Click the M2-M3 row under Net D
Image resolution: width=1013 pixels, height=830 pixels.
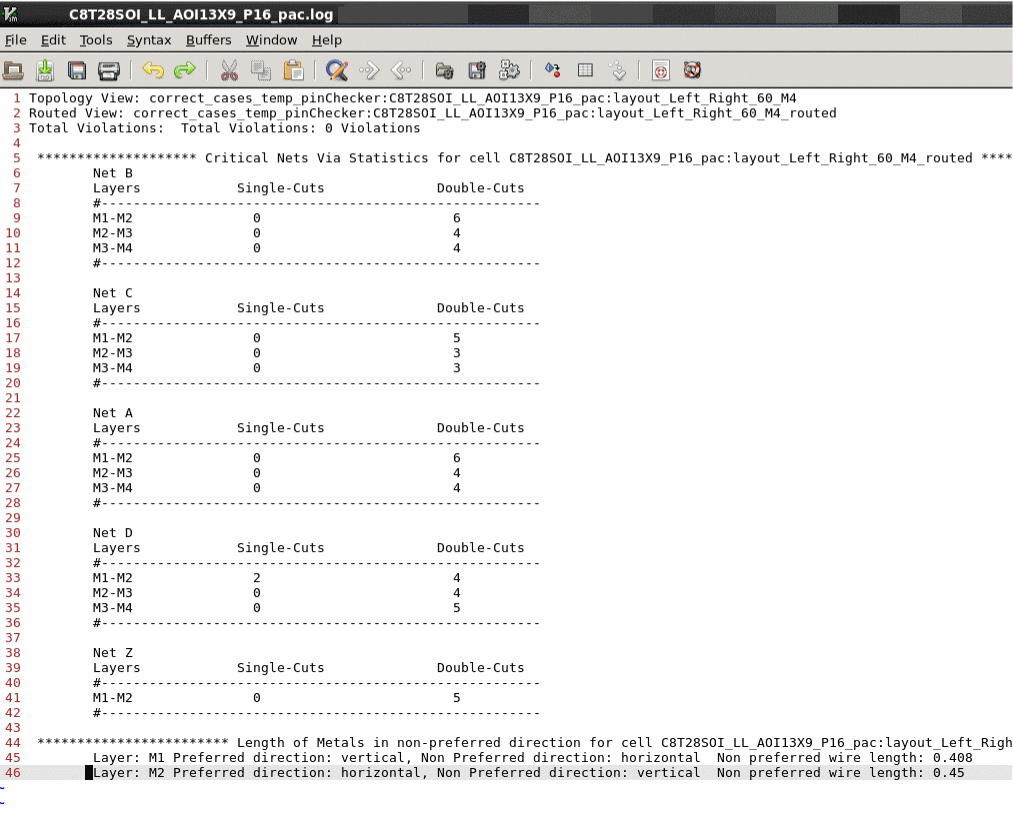coord(277,593)
